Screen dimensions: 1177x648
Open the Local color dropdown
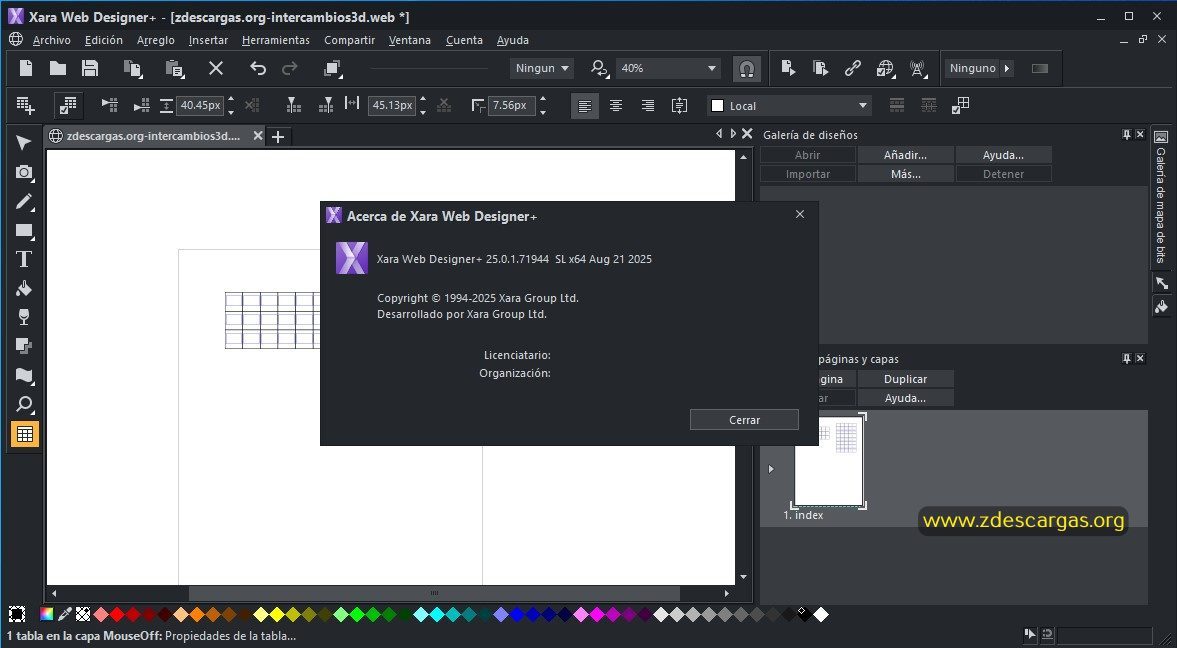(x=790, y=106)
